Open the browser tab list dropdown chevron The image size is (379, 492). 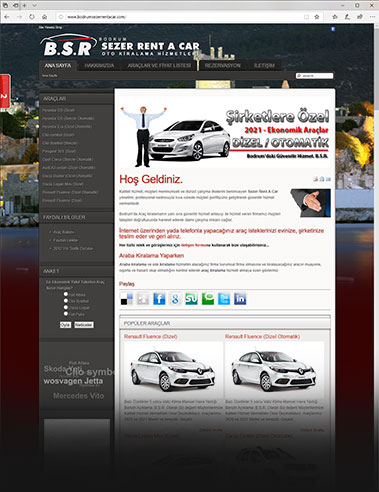click(x=34, y=5)
